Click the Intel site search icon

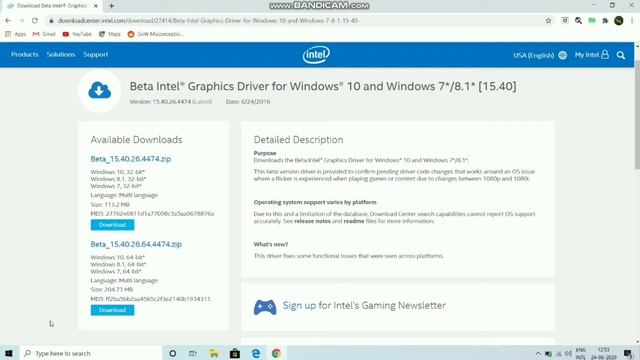pyautogui.click(x=621, y=55)
